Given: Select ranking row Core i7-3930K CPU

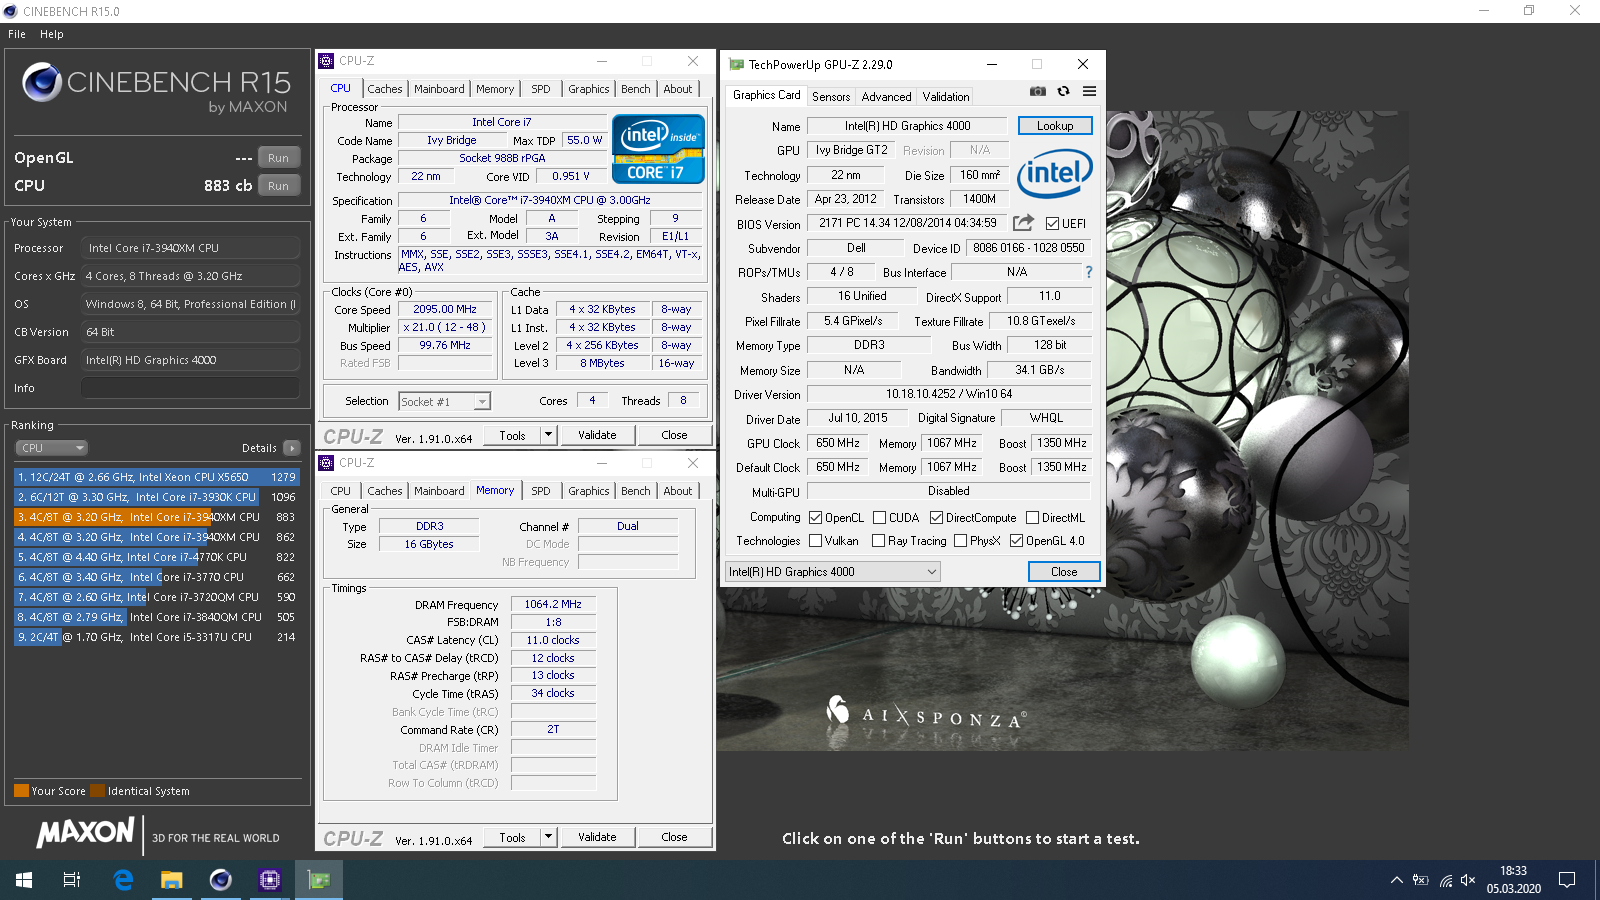Looking at the screenshot, I should pos(156,497).
